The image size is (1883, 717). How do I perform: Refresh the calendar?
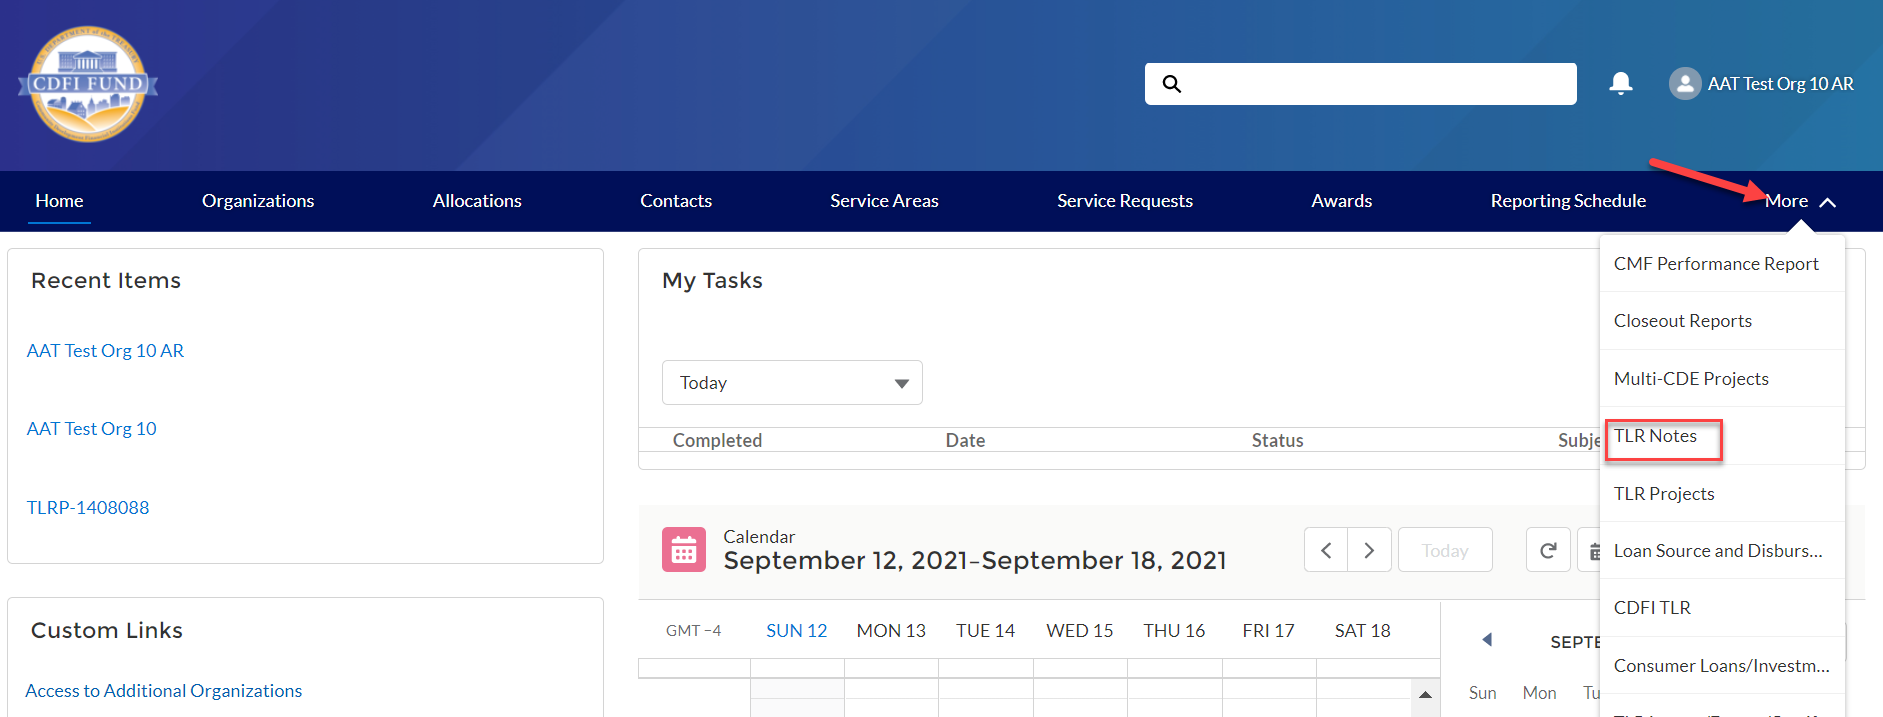coord(1548,550)
